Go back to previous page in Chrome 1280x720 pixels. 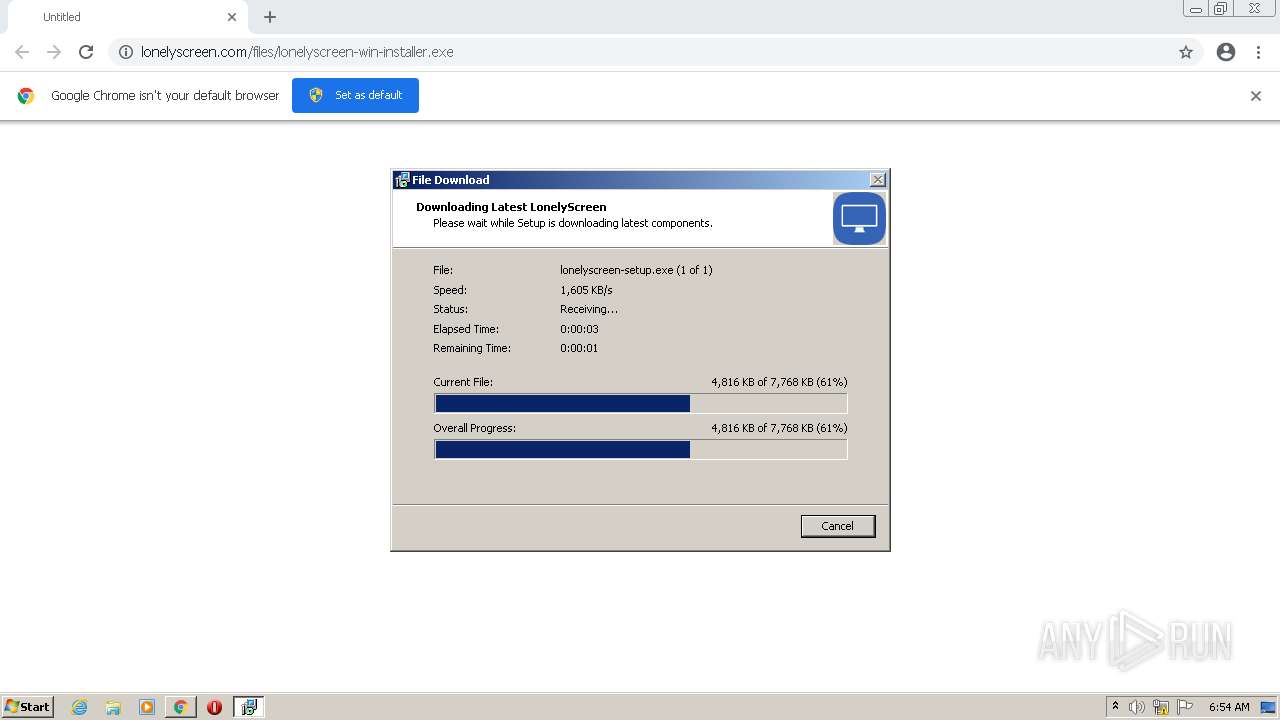click(22, 52)
